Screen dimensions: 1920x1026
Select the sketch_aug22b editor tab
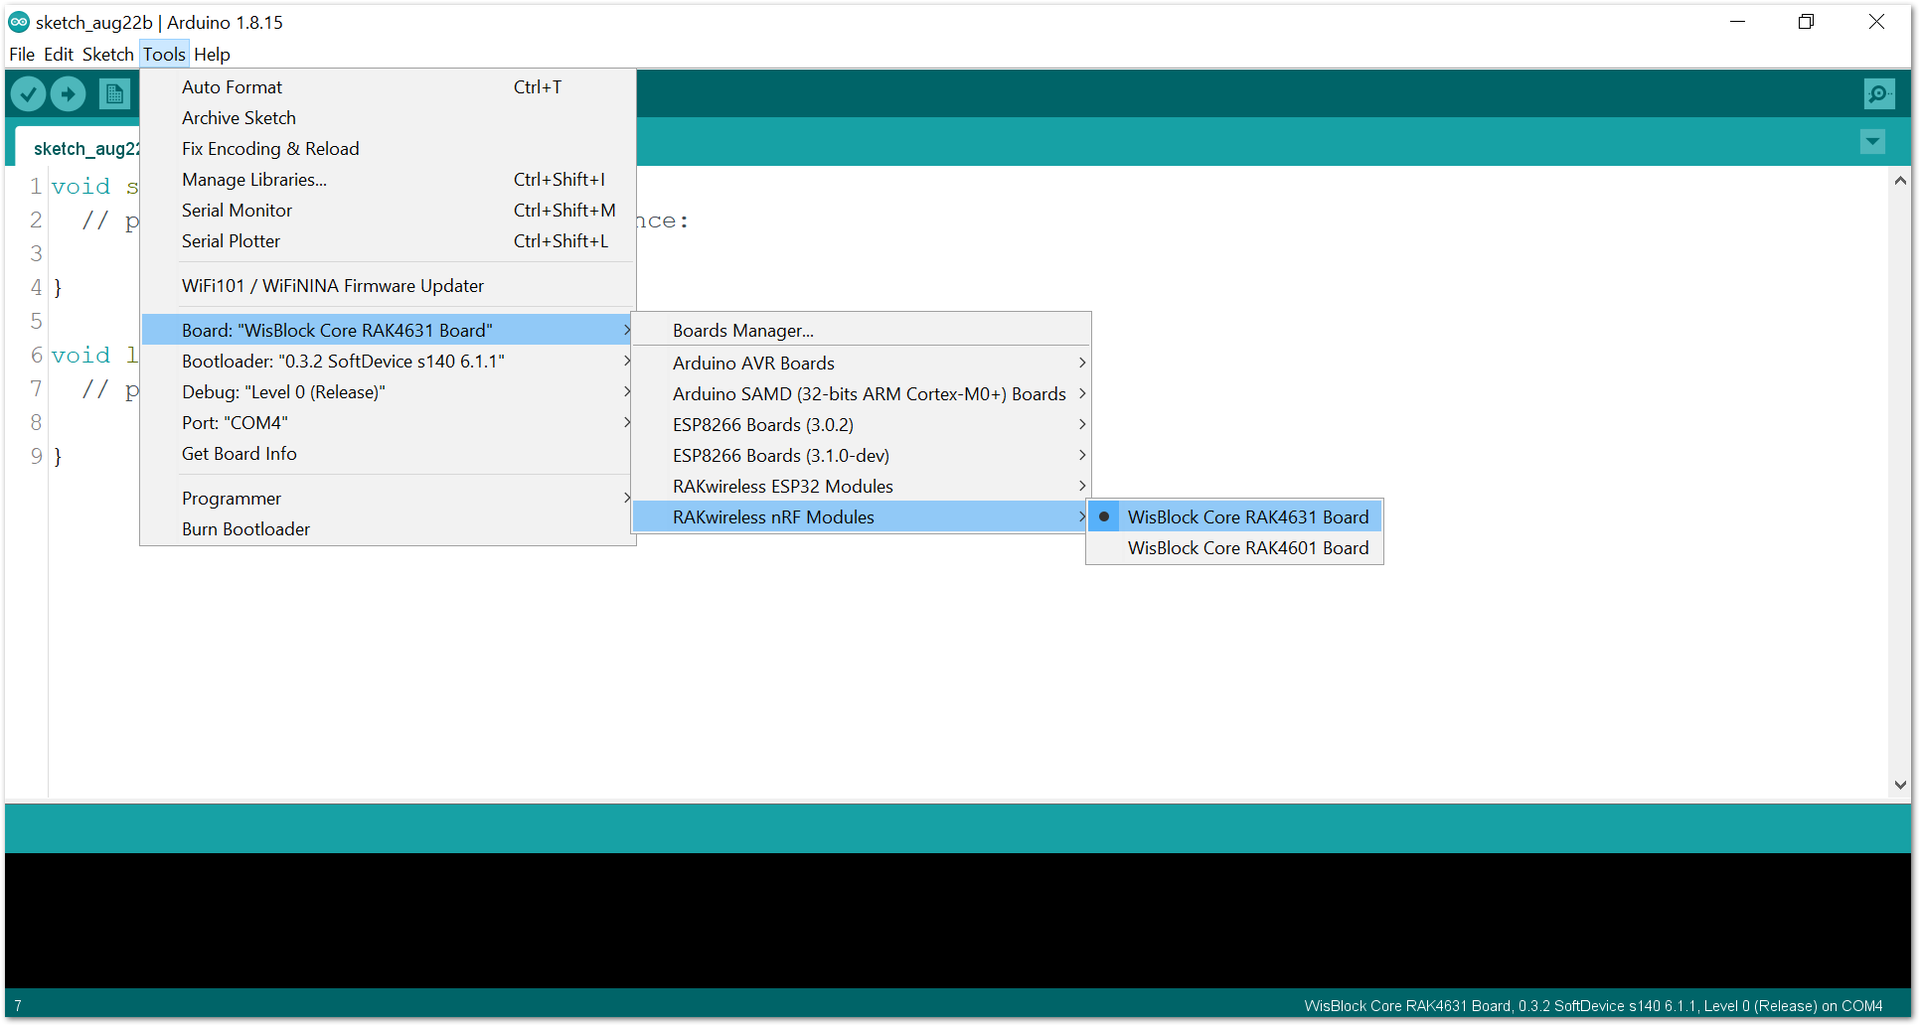pos(78,148)
